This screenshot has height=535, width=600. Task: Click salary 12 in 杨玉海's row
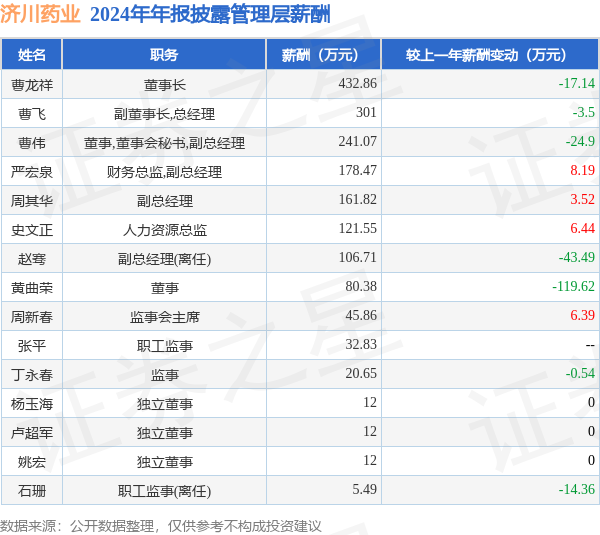[370, 402]
